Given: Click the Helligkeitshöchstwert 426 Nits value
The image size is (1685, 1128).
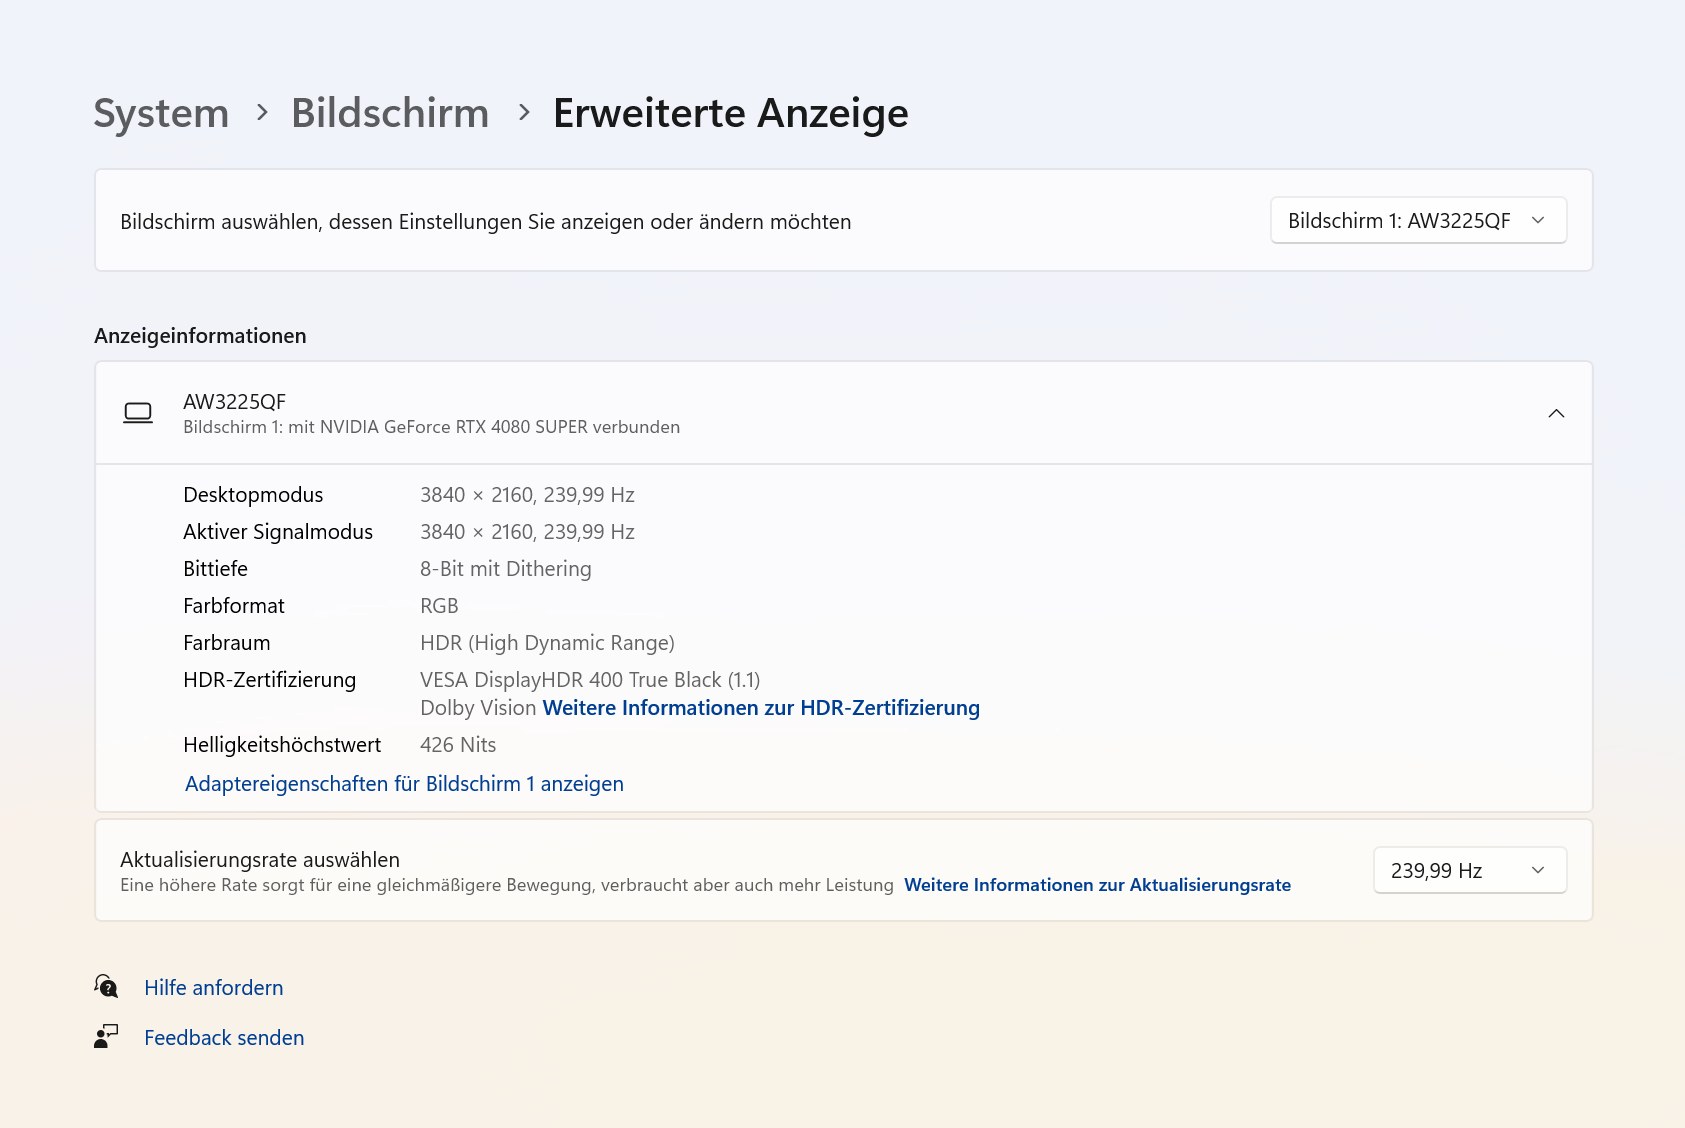Looking at the screenshot, I should tap(458, 745).
